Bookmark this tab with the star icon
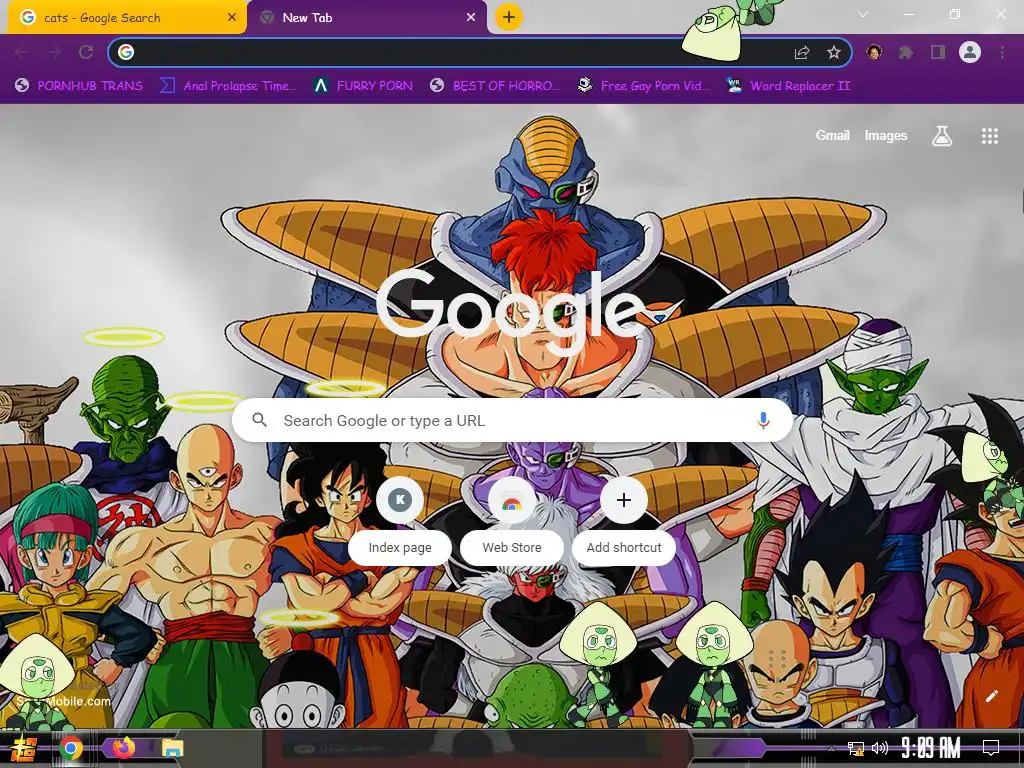 coord(833,52)
